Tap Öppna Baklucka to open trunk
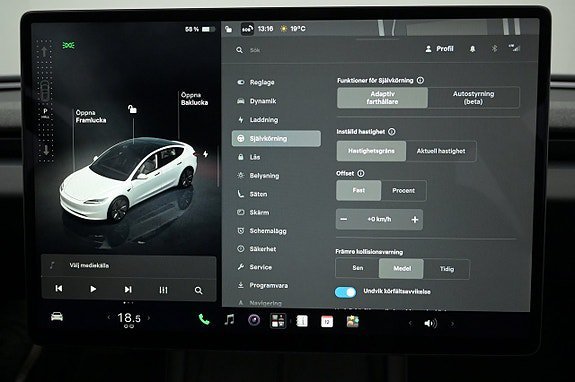Image resolution: width=575 pixels, height=382 pixels. pos(194,99)
